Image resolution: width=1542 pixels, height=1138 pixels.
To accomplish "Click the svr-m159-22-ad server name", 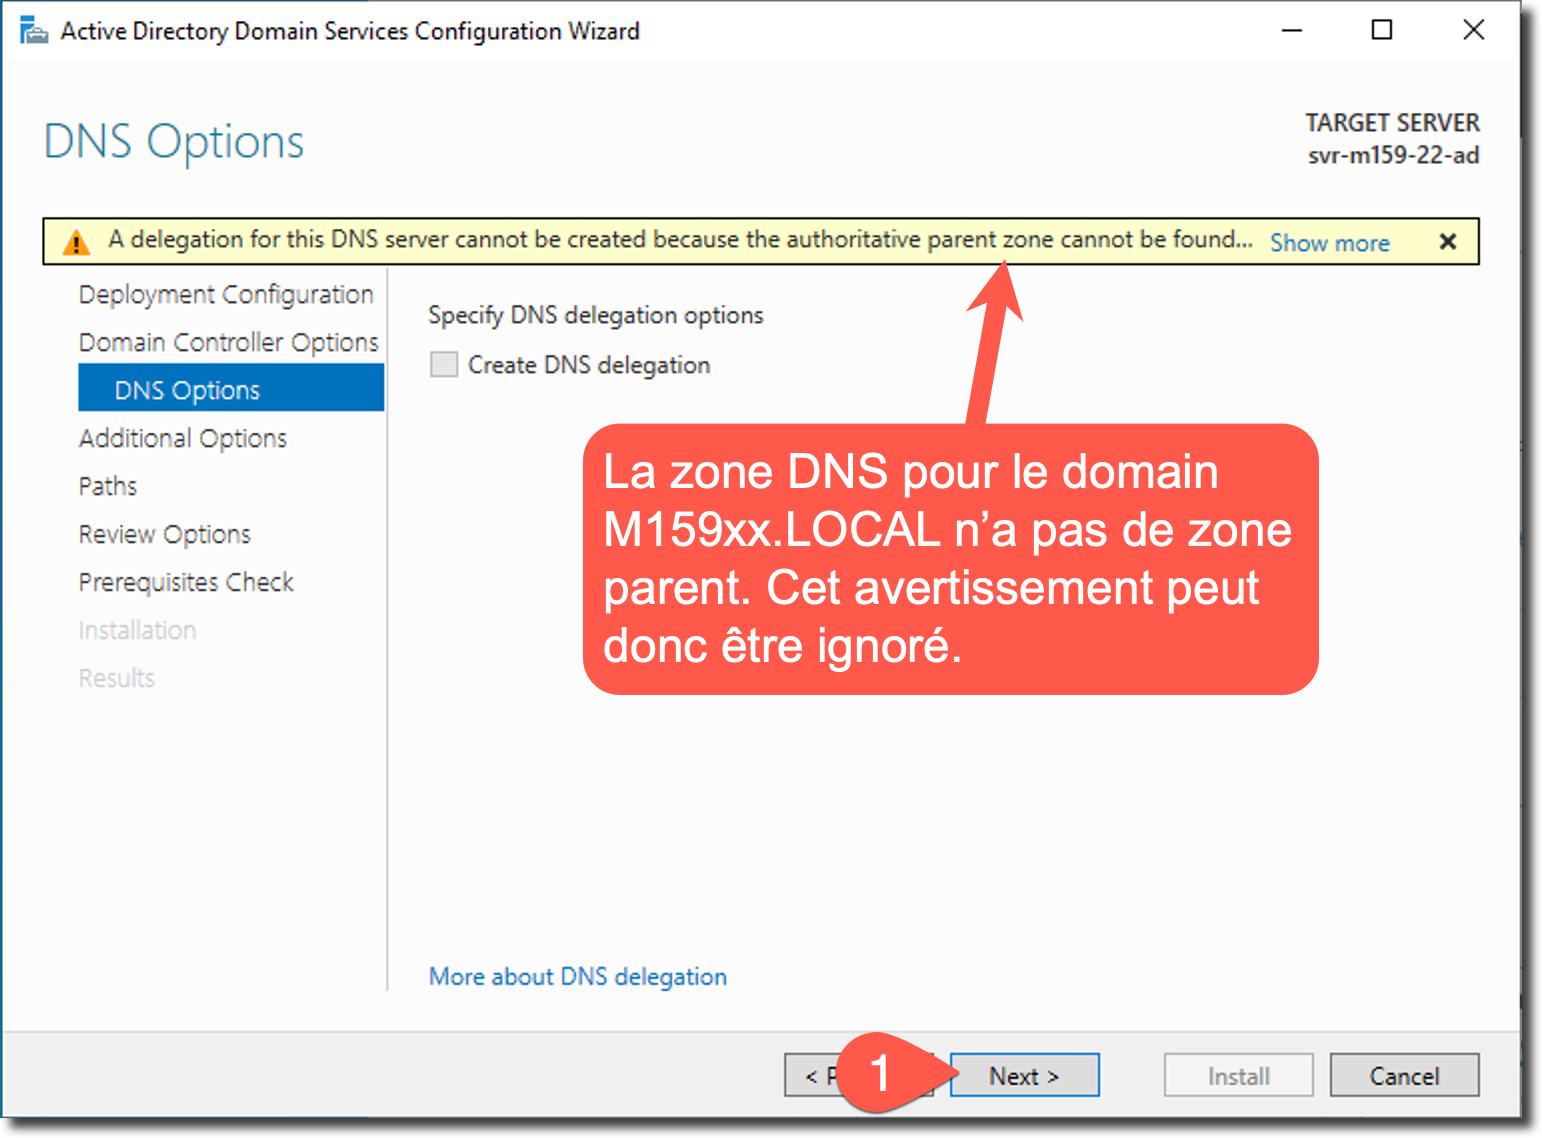I will [1393, 155].
